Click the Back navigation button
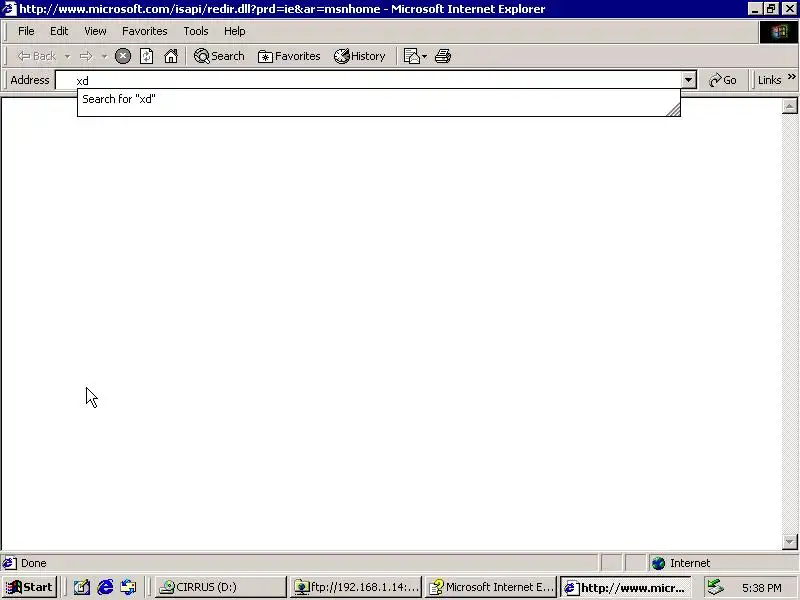The width and height of the screenshot is (800, 600). tap(36, 56)
